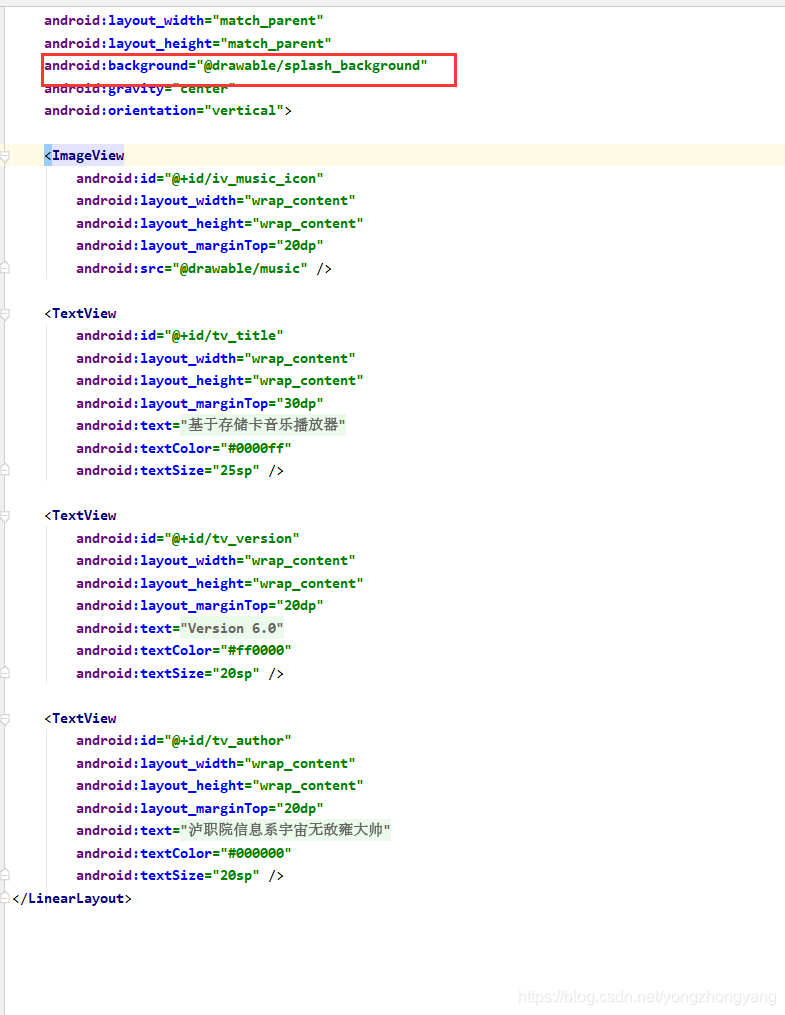Click the layout_height match_parent line
The width and height of the screenshot is (785, 1015).
tap(187, 43)
